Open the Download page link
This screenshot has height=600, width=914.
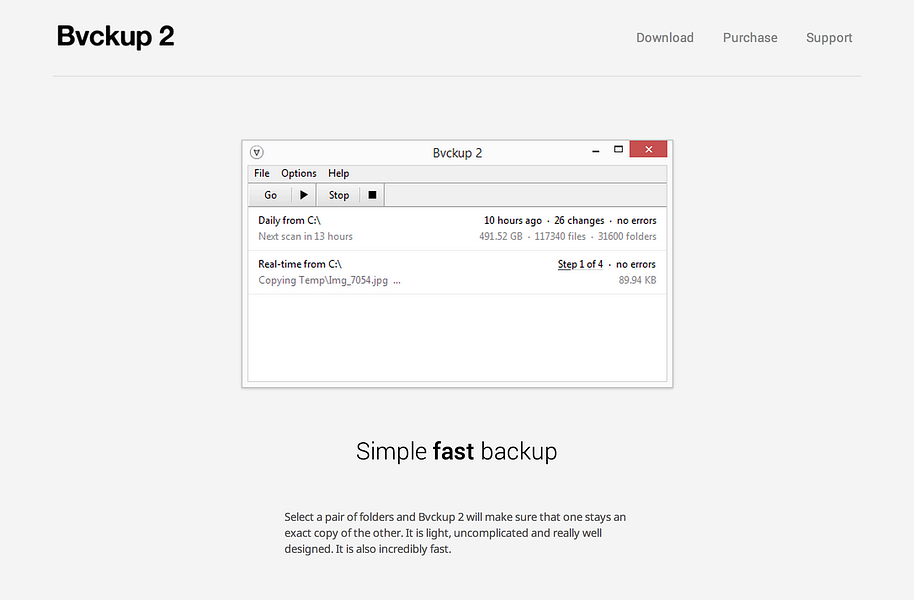(665, 38)
